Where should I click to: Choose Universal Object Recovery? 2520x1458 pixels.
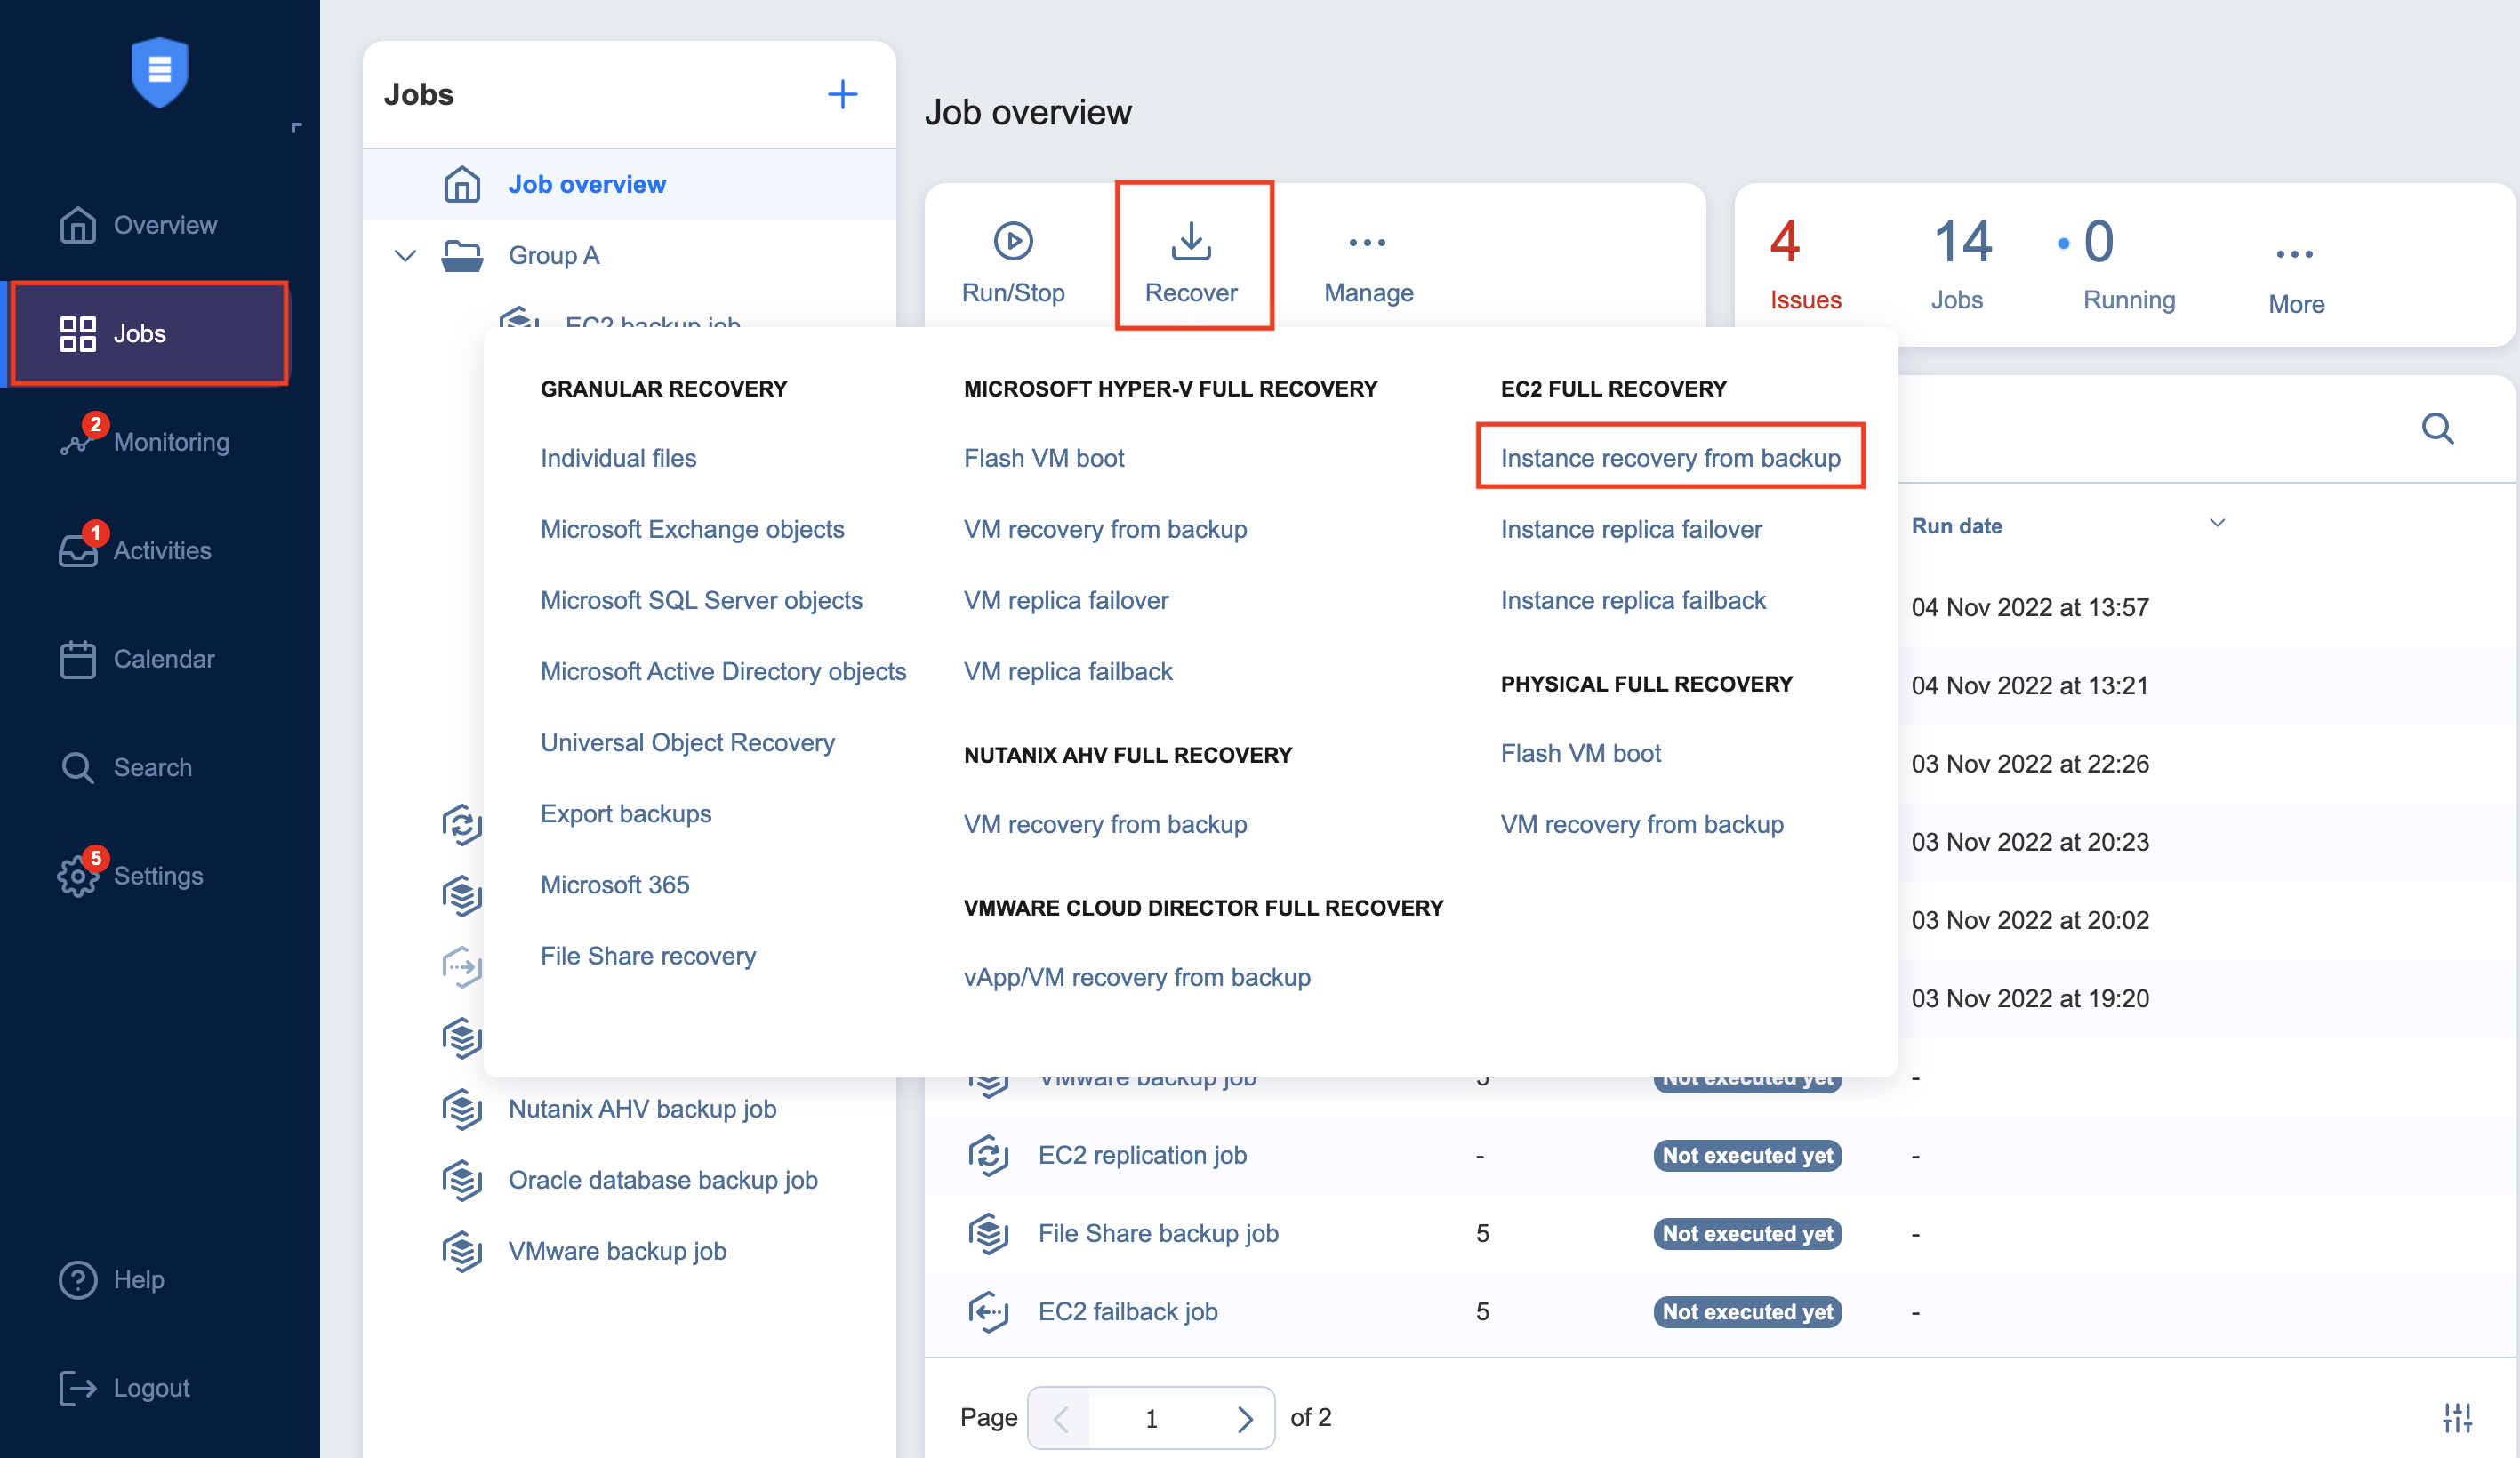pos(687,742)
